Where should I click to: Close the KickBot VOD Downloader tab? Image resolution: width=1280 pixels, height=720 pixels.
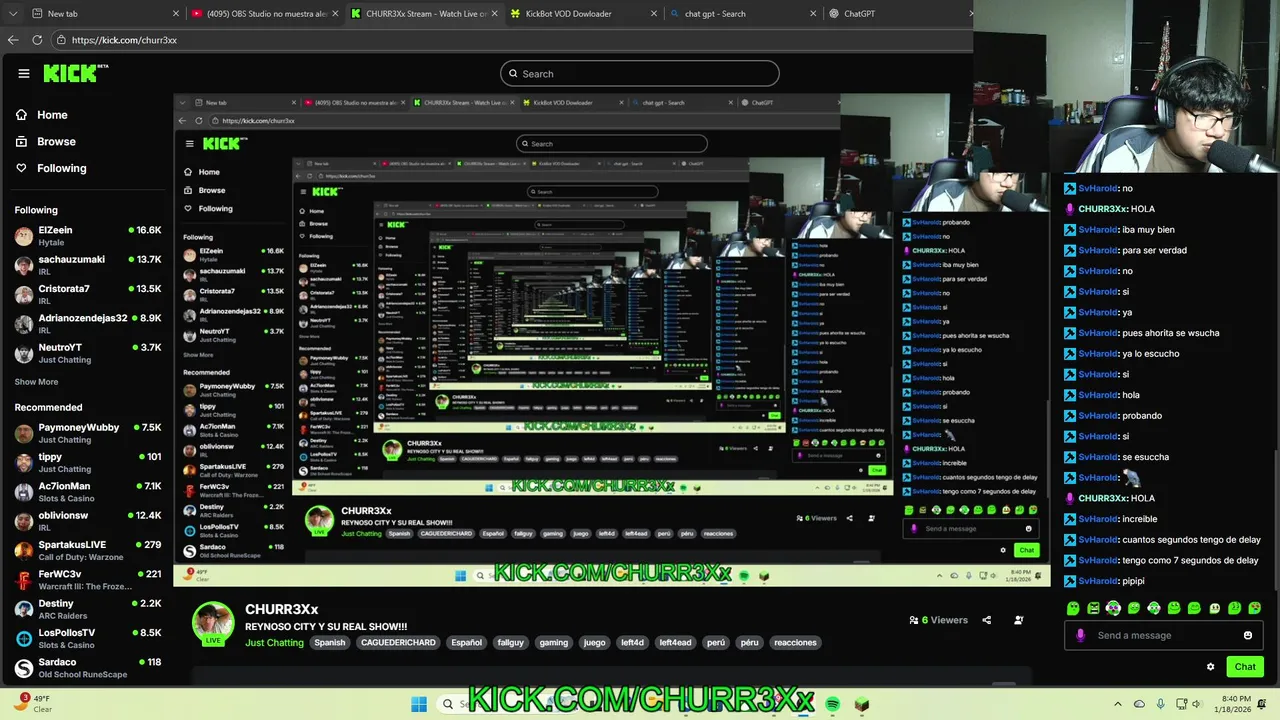[654, 14]
